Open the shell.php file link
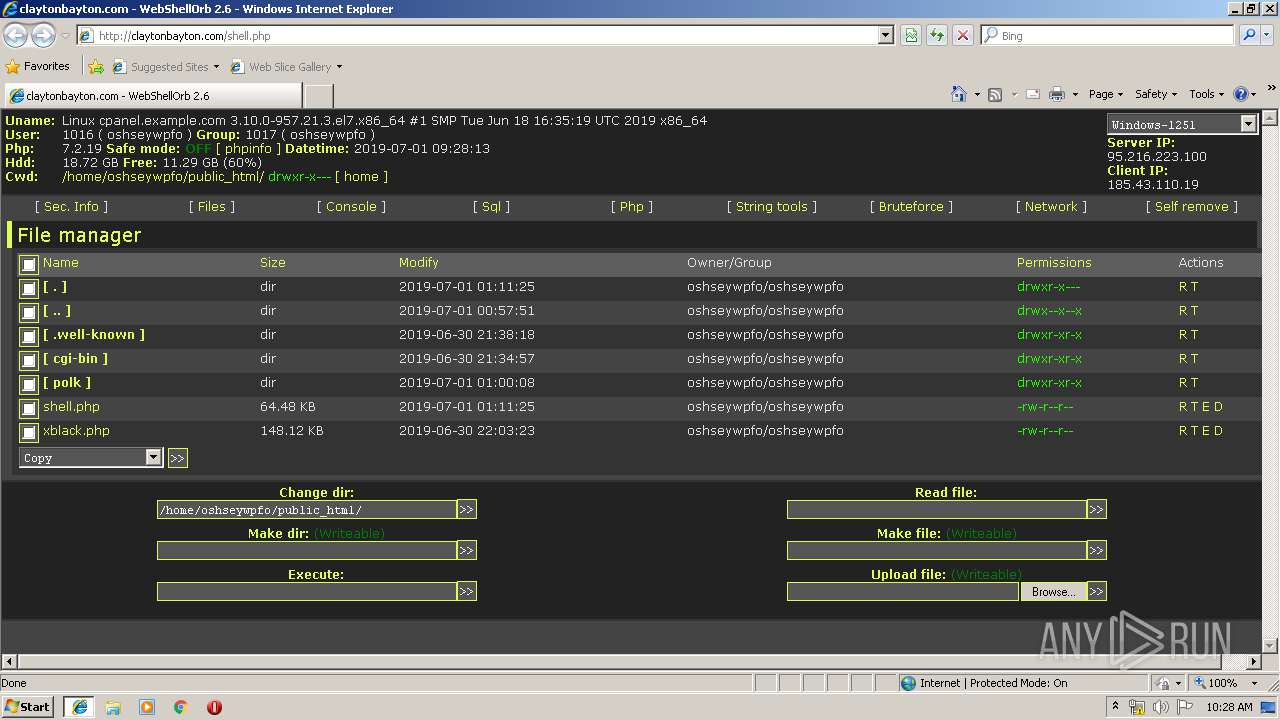This screenshot has height=720, width=1280. [x=71, y=407]
